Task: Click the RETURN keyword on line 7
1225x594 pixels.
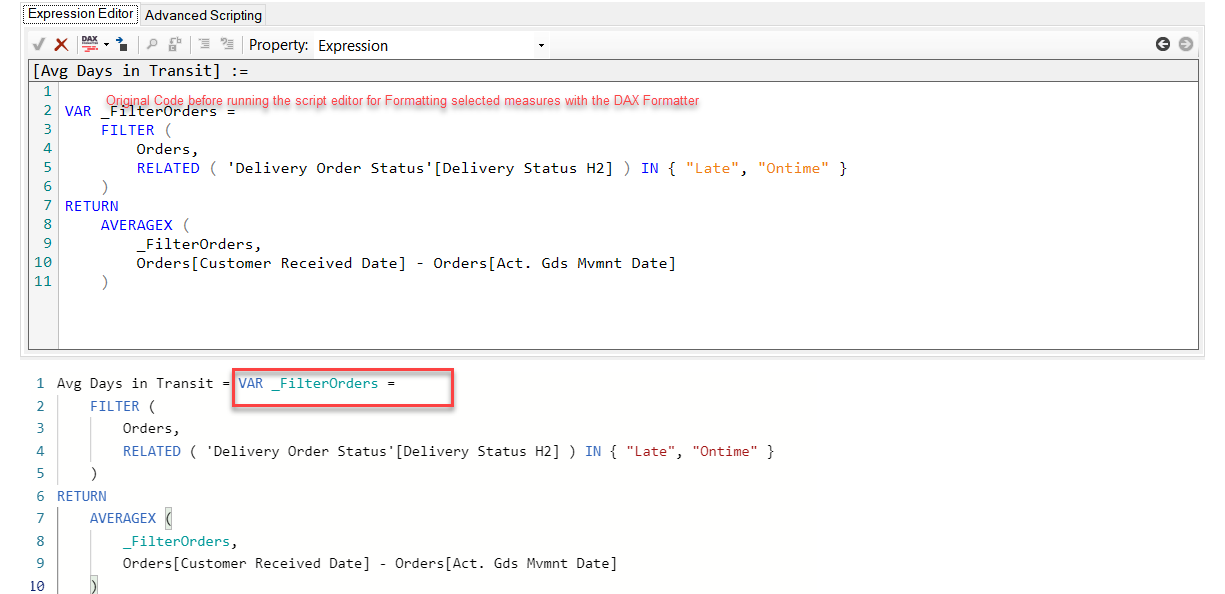Action: (x=91, y=205)
